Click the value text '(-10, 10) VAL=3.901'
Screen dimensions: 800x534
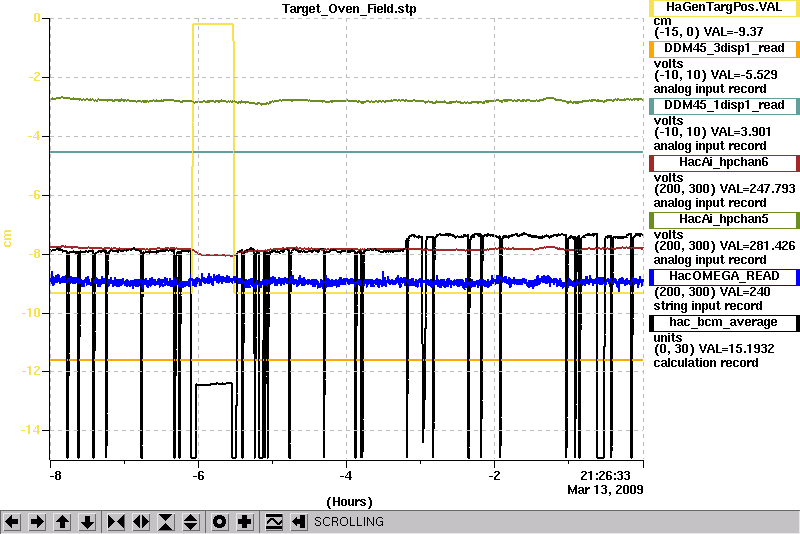point(712,132)
